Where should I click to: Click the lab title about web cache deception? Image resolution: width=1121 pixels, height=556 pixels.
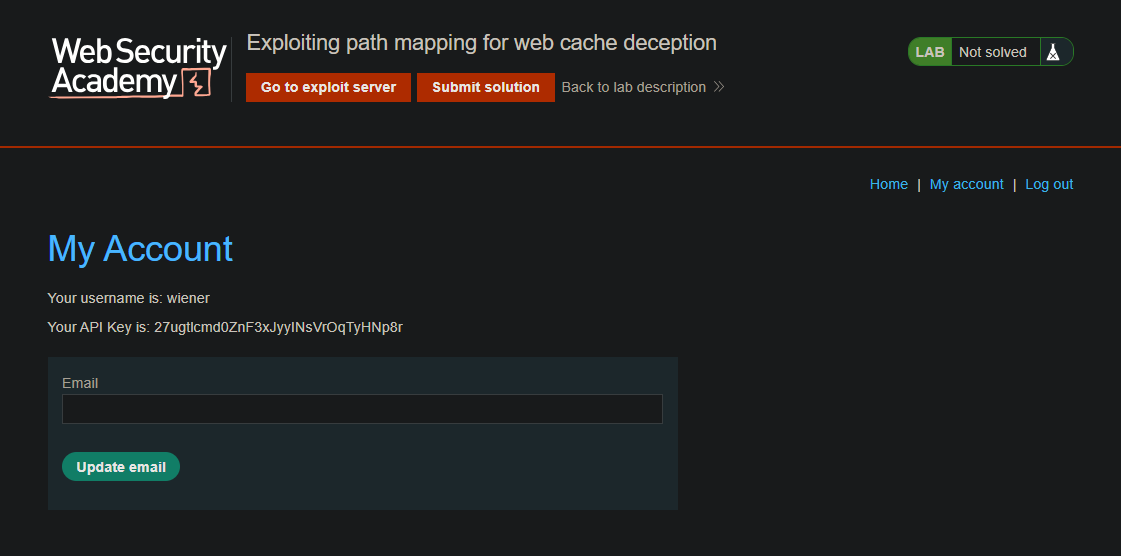[481, 43]
